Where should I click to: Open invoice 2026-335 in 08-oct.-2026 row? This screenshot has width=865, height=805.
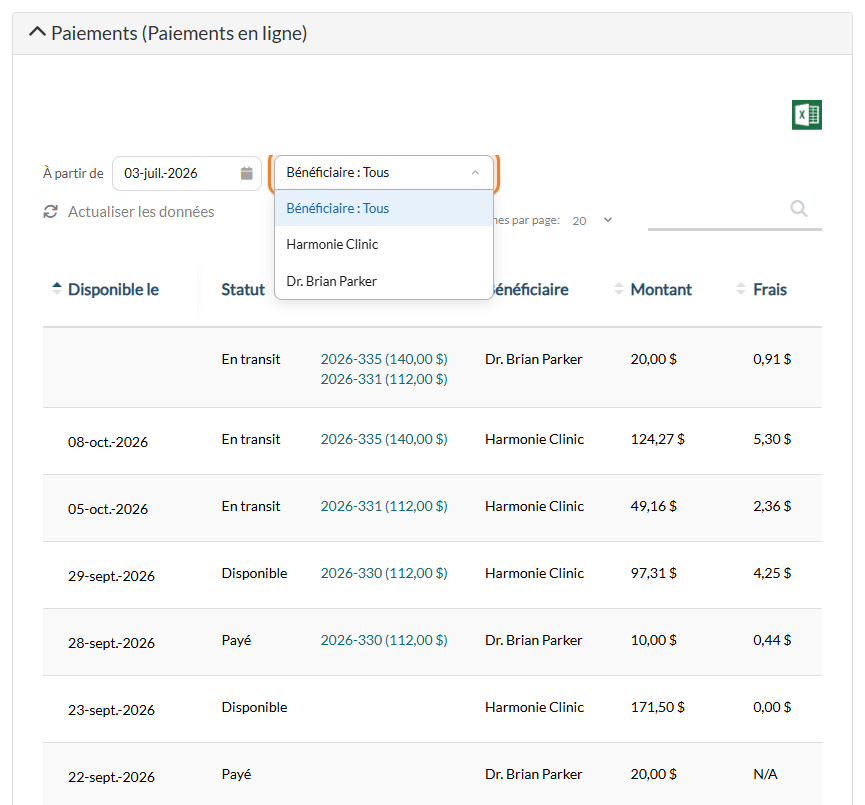(384, 439)
